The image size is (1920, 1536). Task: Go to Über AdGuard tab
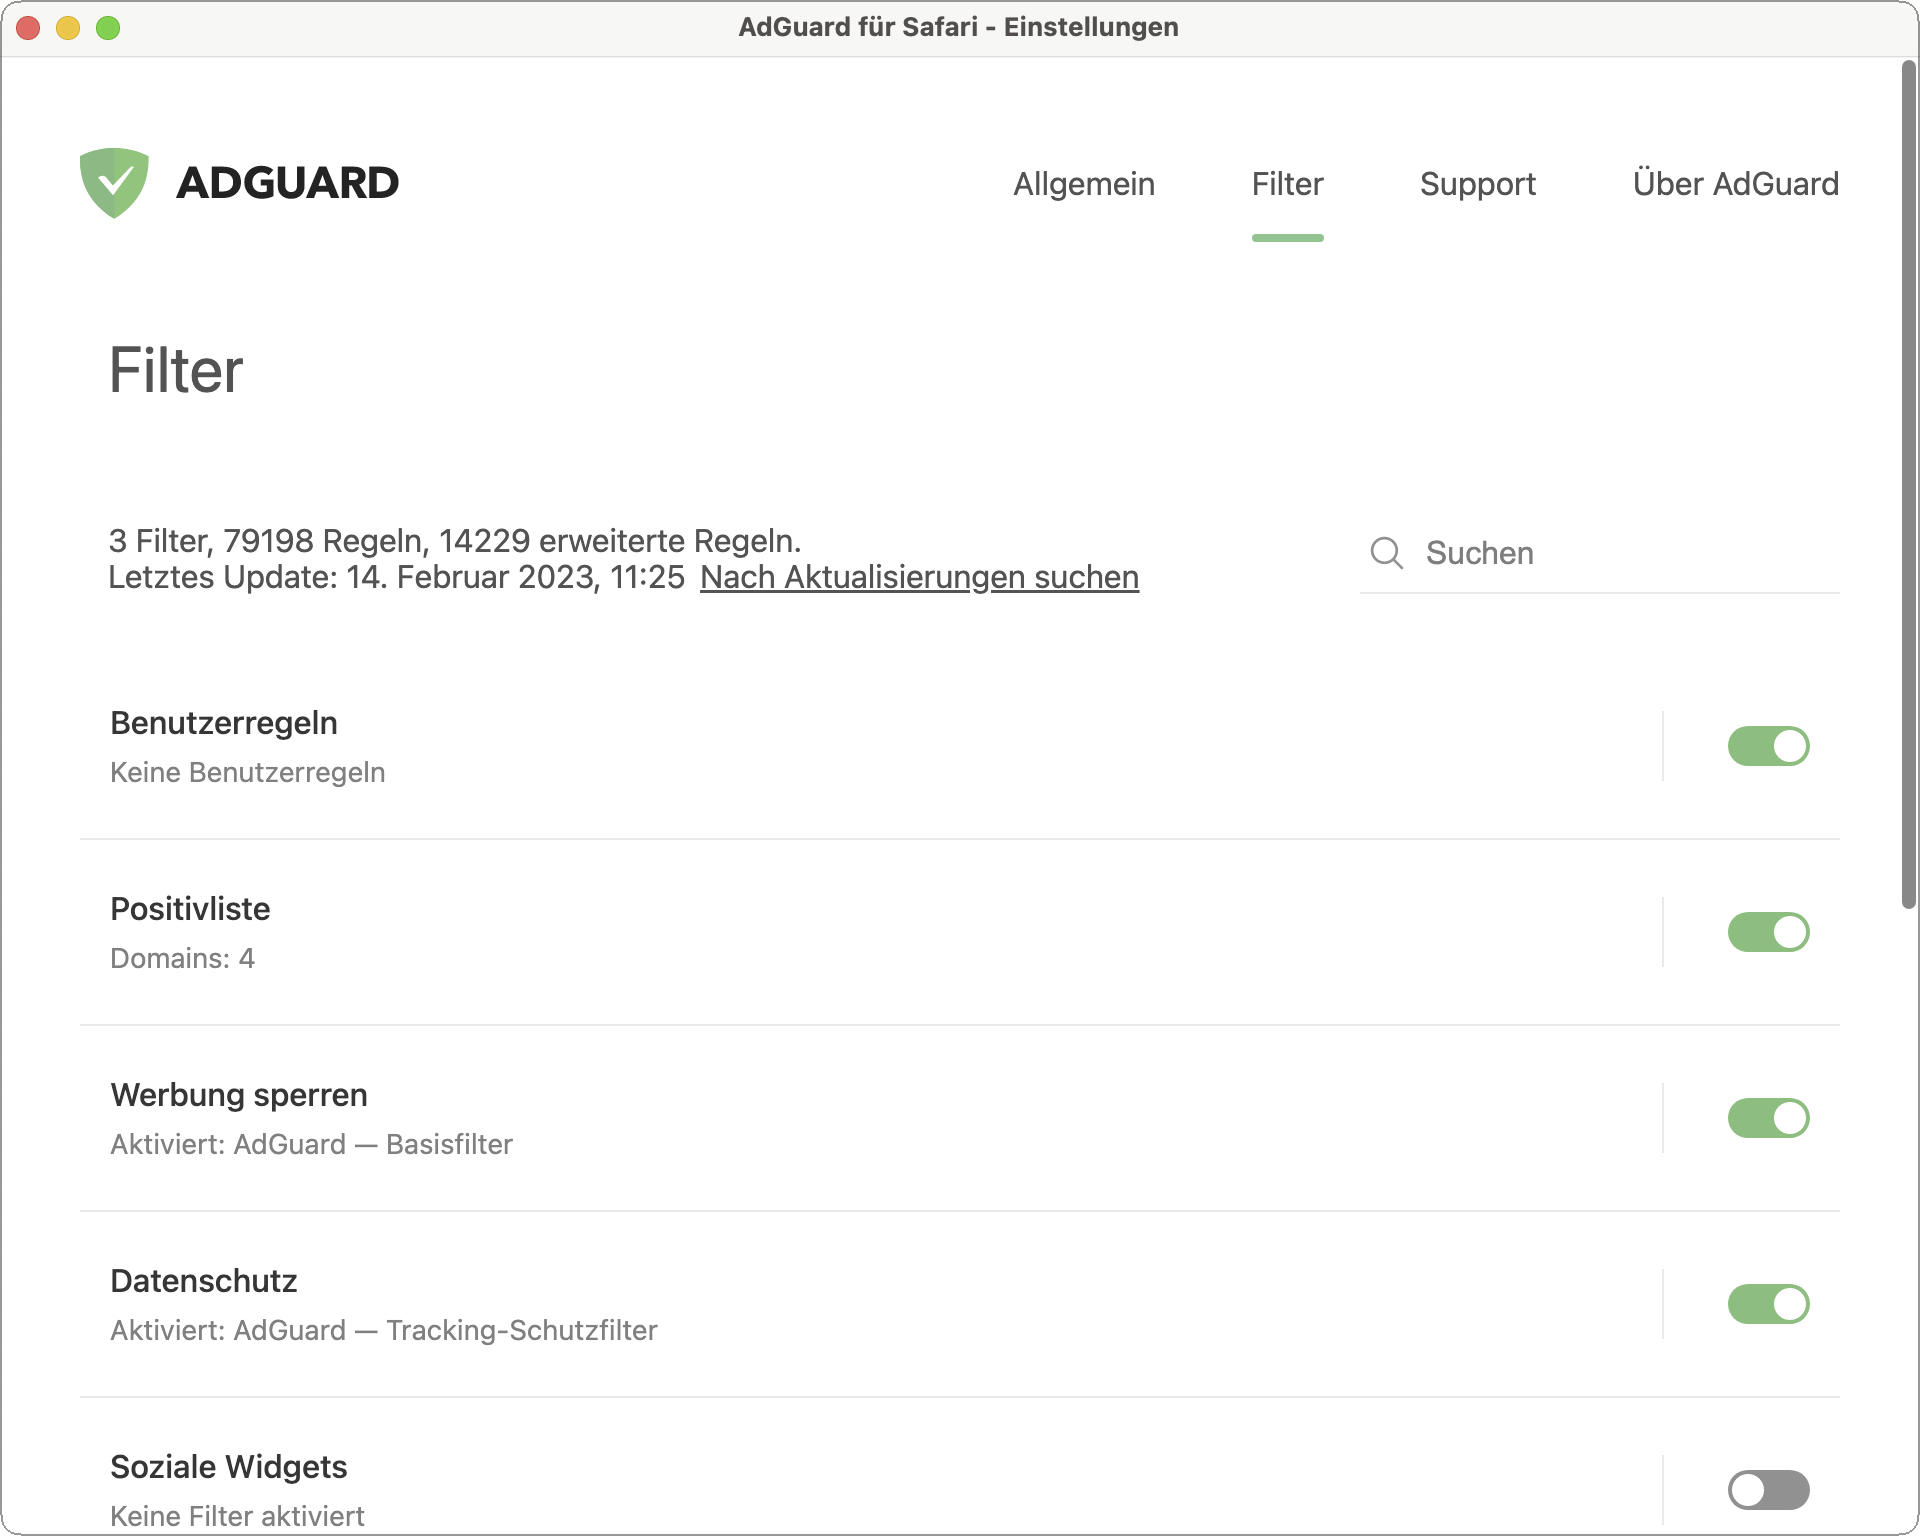(1735, 184)
